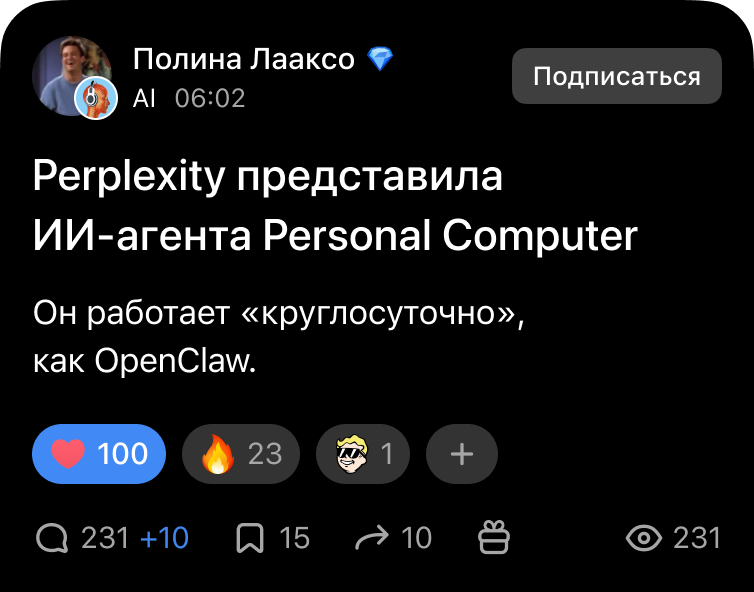Click the subtitle mentioning OpenClaw
Screen dimensions: 754x592
click(278, 337)
